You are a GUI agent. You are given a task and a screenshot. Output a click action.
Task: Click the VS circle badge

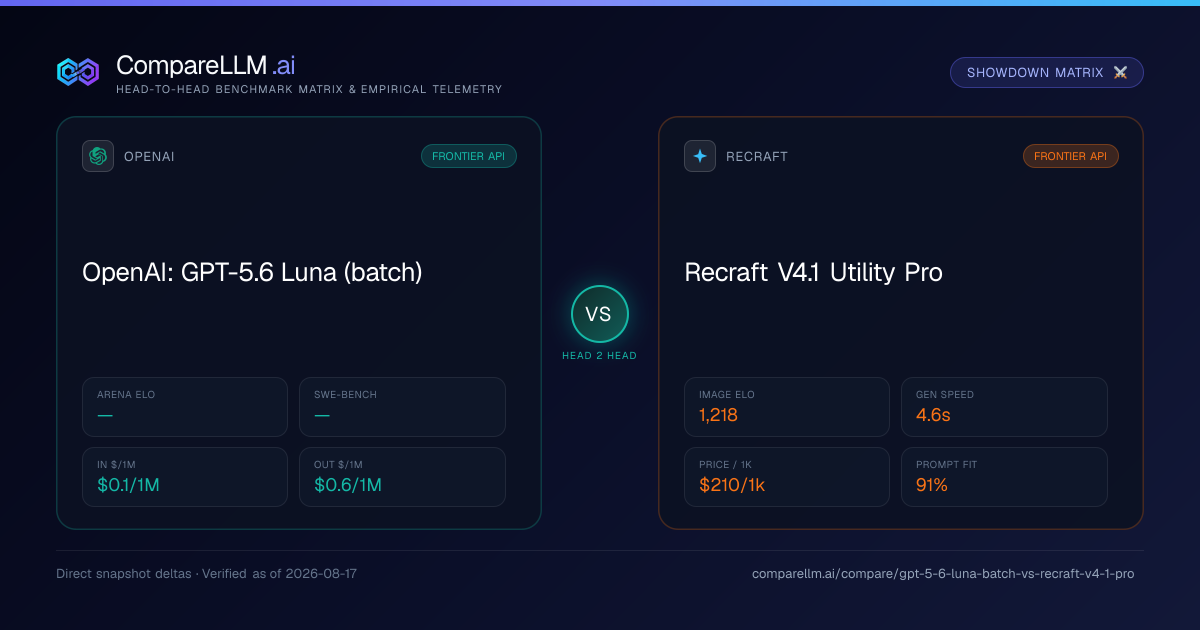point(599,314)
